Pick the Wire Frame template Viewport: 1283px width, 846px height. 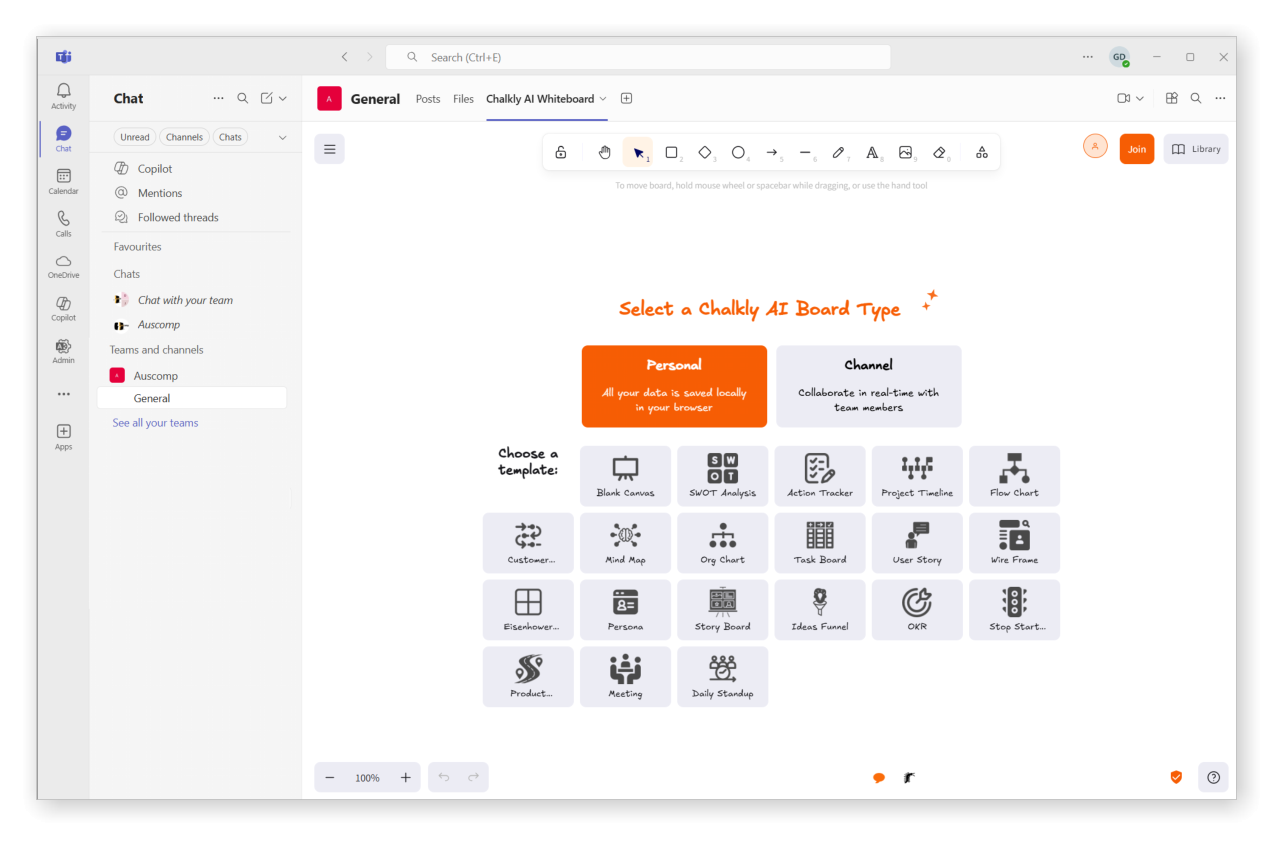point(1014,543)
